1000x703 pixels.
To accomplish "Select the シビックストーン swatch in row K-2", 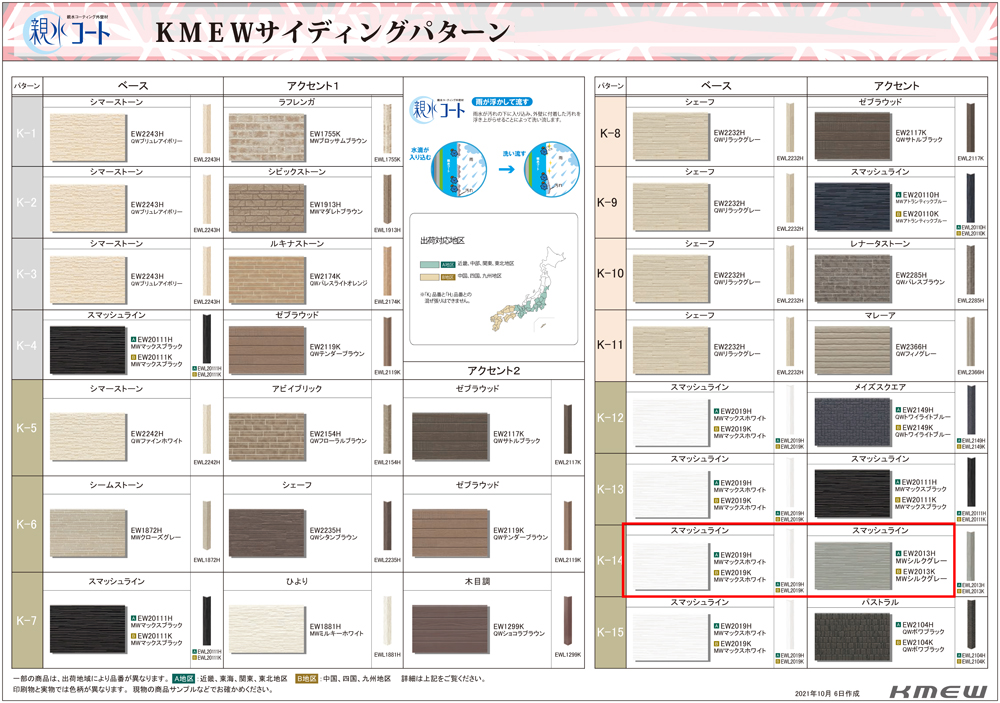I will 267,209.
